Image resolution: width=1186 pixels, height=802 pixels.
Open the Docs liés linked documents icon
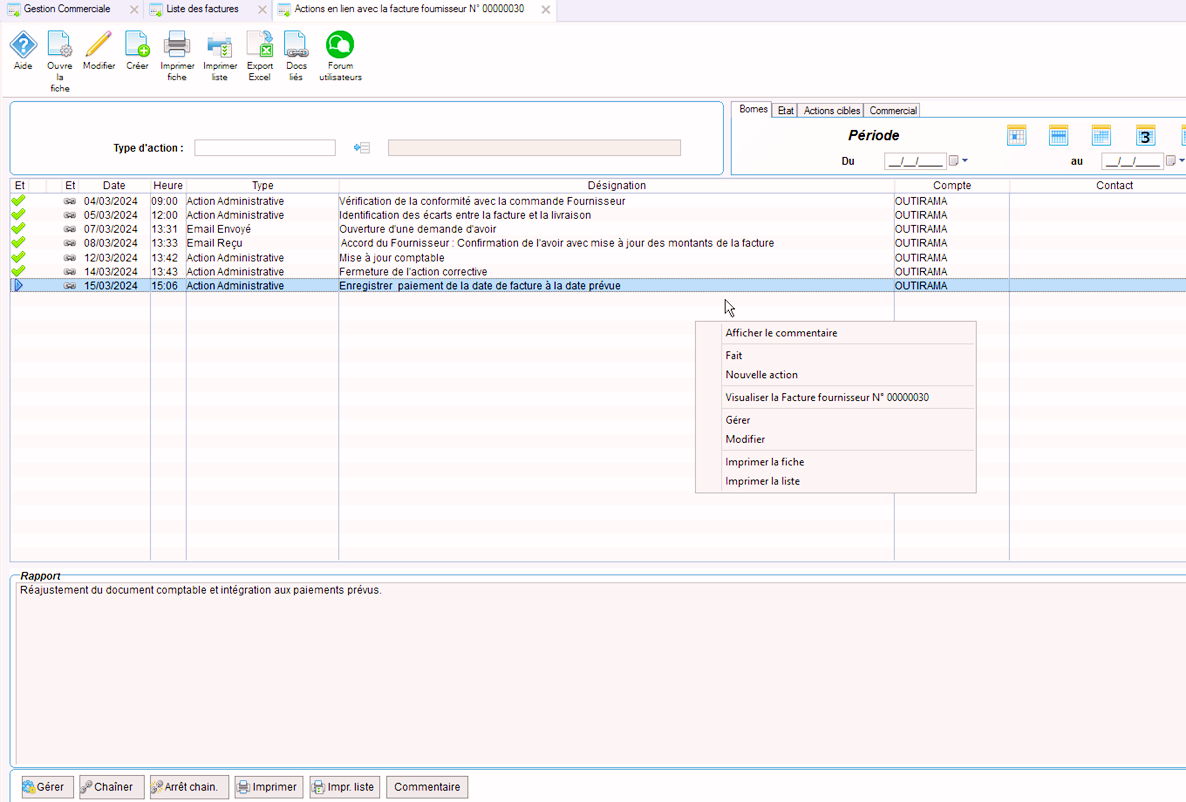pyautogui.click(x=296, y=45)
